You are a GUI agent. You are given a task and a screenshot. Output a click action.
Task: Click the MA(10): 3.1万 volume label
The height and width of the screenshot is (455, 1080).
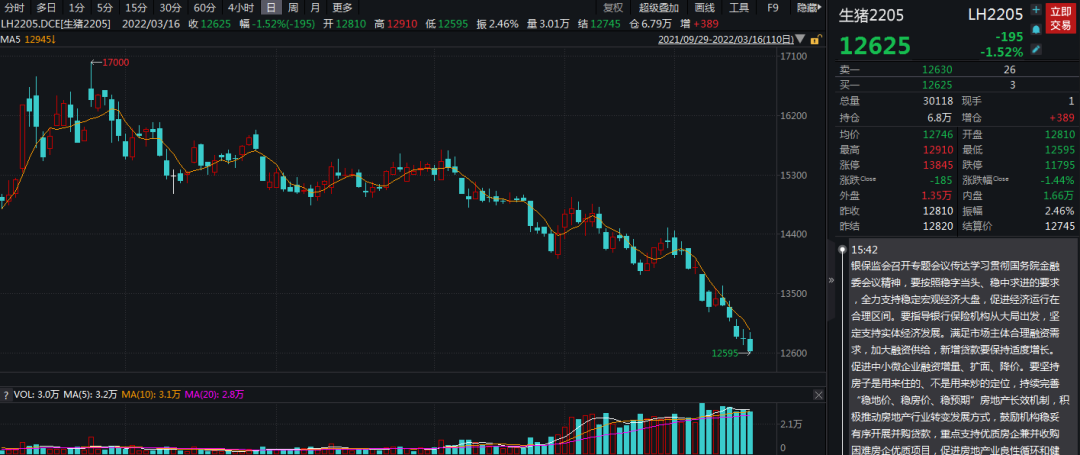pos(151,395)
